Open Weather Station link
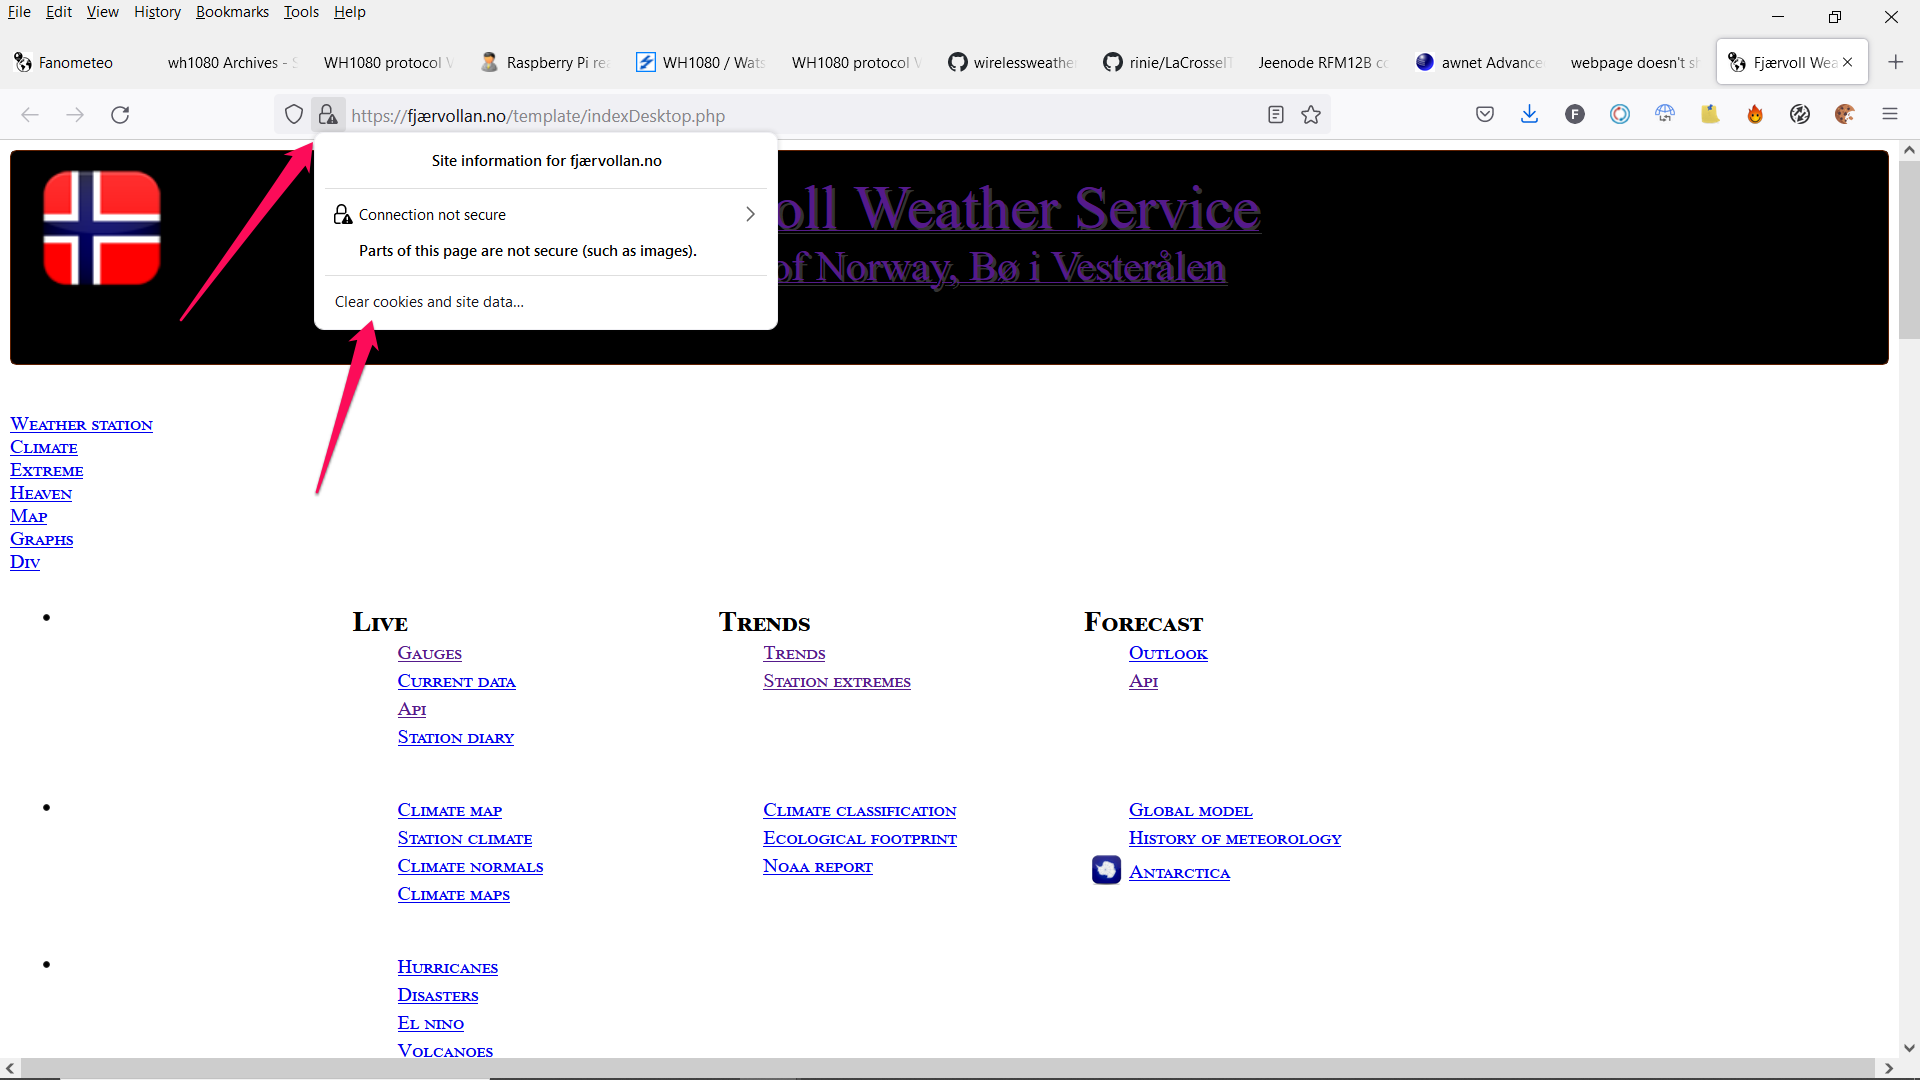Screen dimensions: 1920x1080 tap(81, 424)
